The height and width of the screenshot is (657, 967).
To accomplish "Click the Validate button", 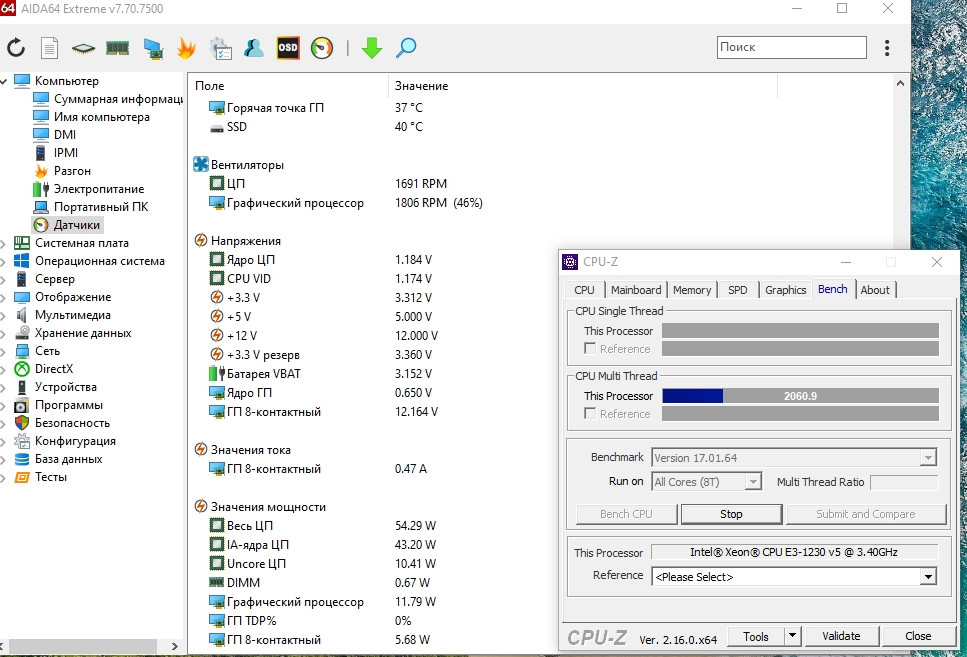I will 841,636.
